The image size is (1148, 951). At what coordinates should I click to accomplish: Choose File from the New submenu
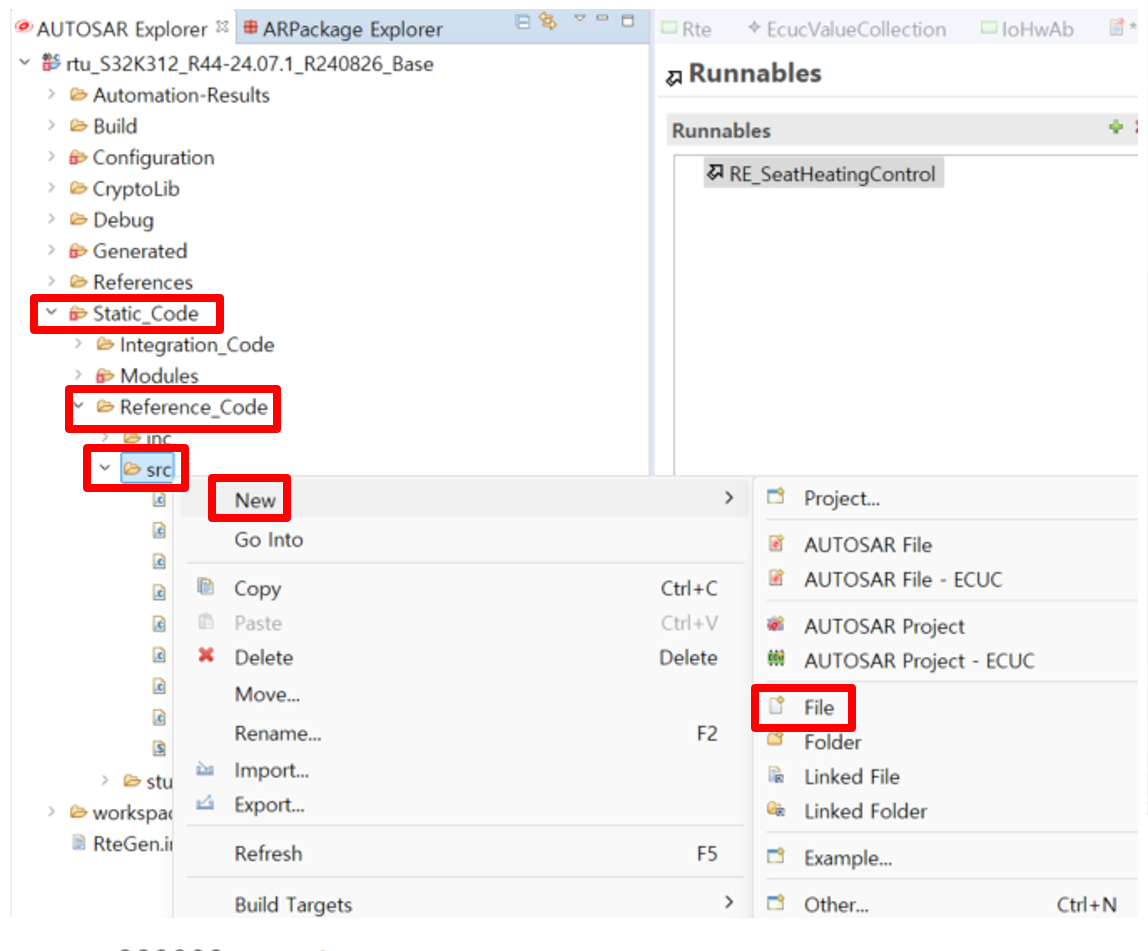(818, 708)
